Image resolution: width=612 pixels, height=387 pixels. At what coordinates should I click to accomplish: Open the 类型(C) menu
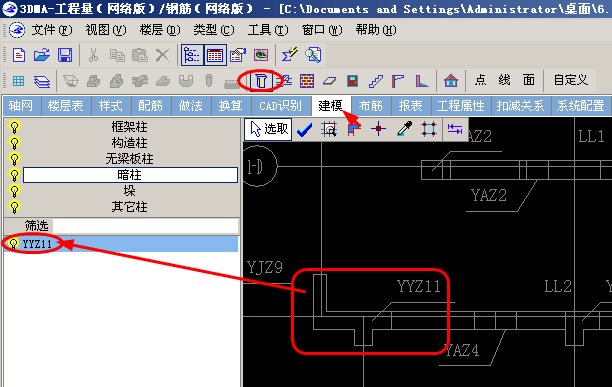(214, 30)
